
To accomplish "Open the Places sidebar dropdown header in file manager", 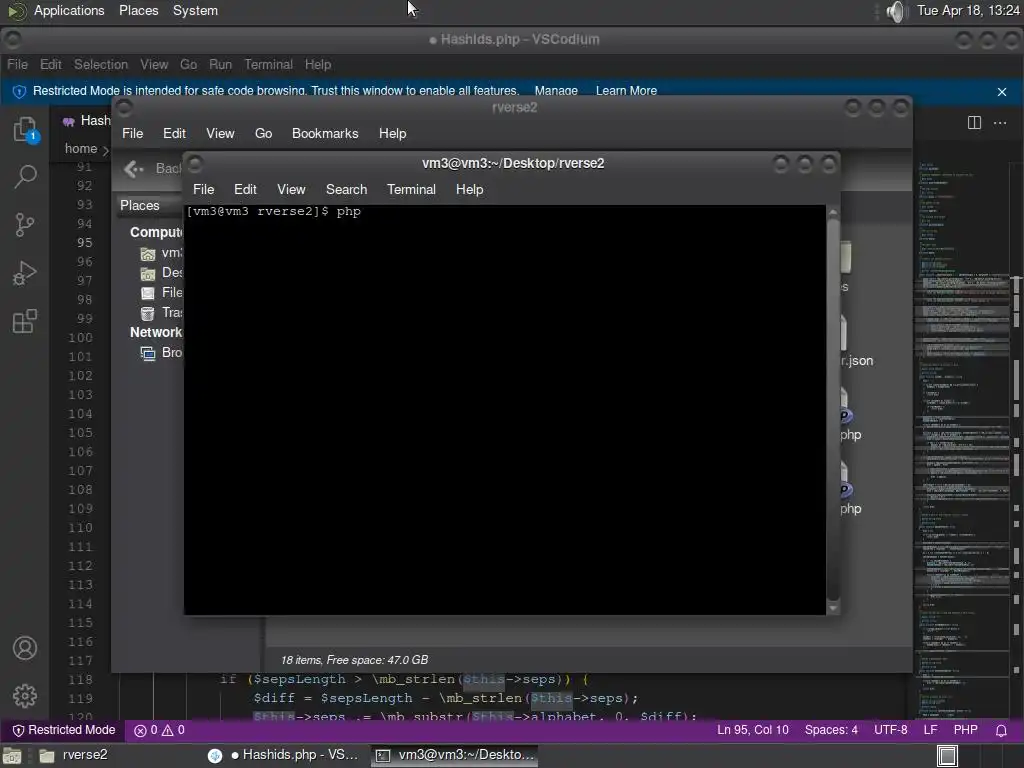I will pyautogui.click(x=150, y=206).
